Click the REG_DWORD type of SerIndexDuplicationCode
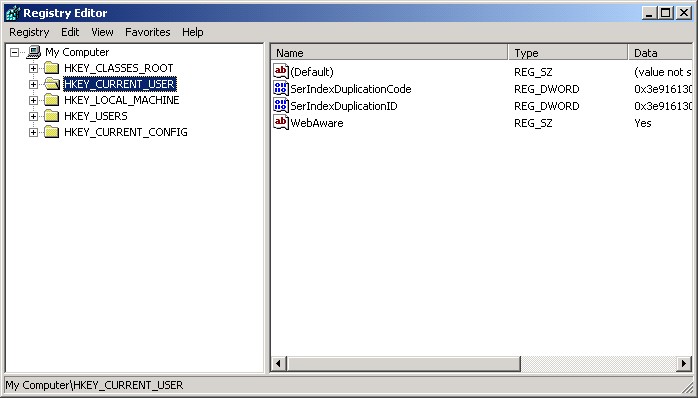698x398 pixels. tap(547, 89)
